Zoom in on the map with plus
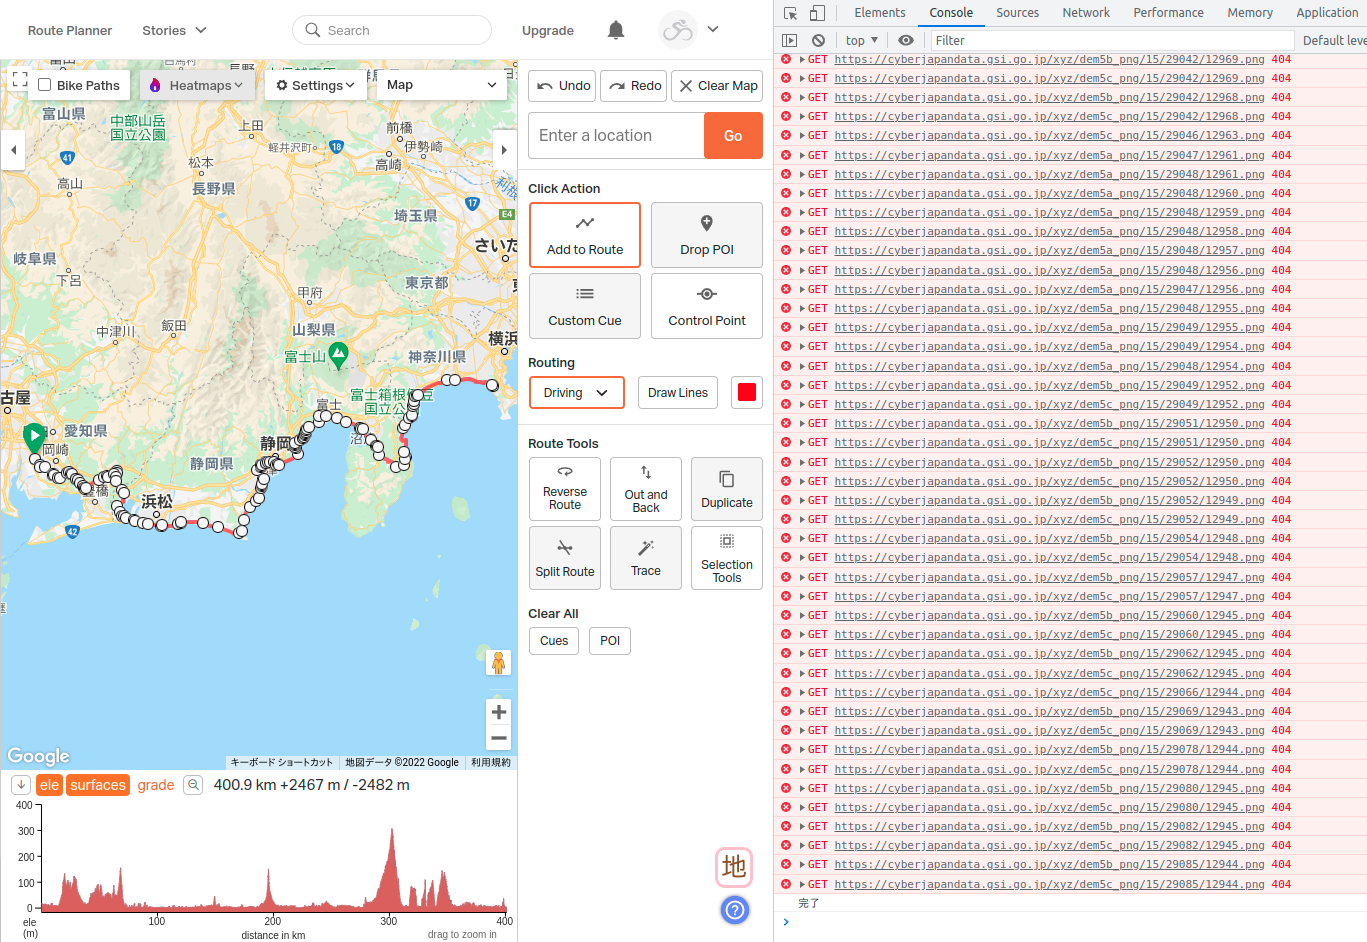1367x942 pixels. point(499,712)
